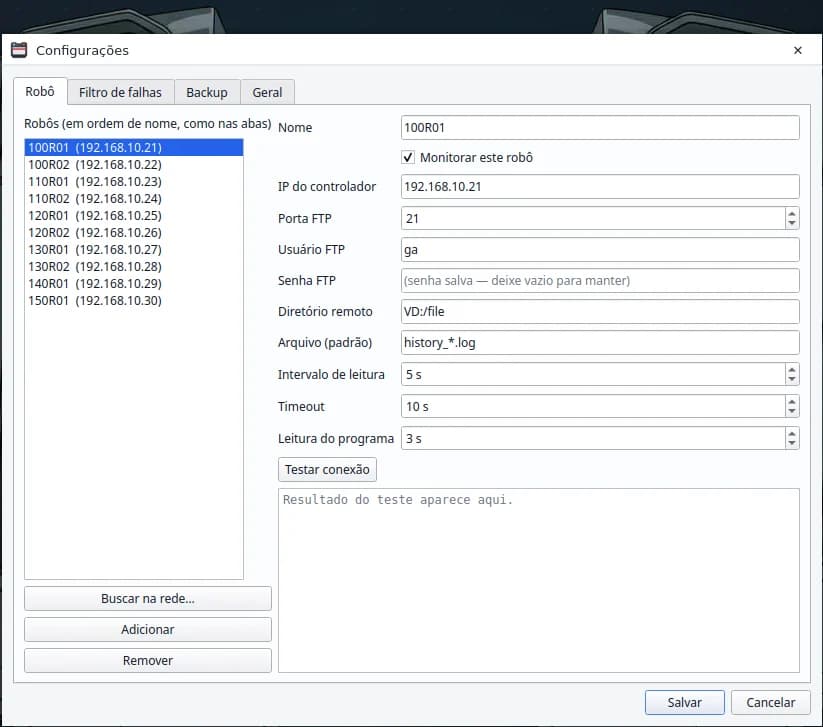Click the test result output text area
823x727 pixels.
(x=539, y=580)
